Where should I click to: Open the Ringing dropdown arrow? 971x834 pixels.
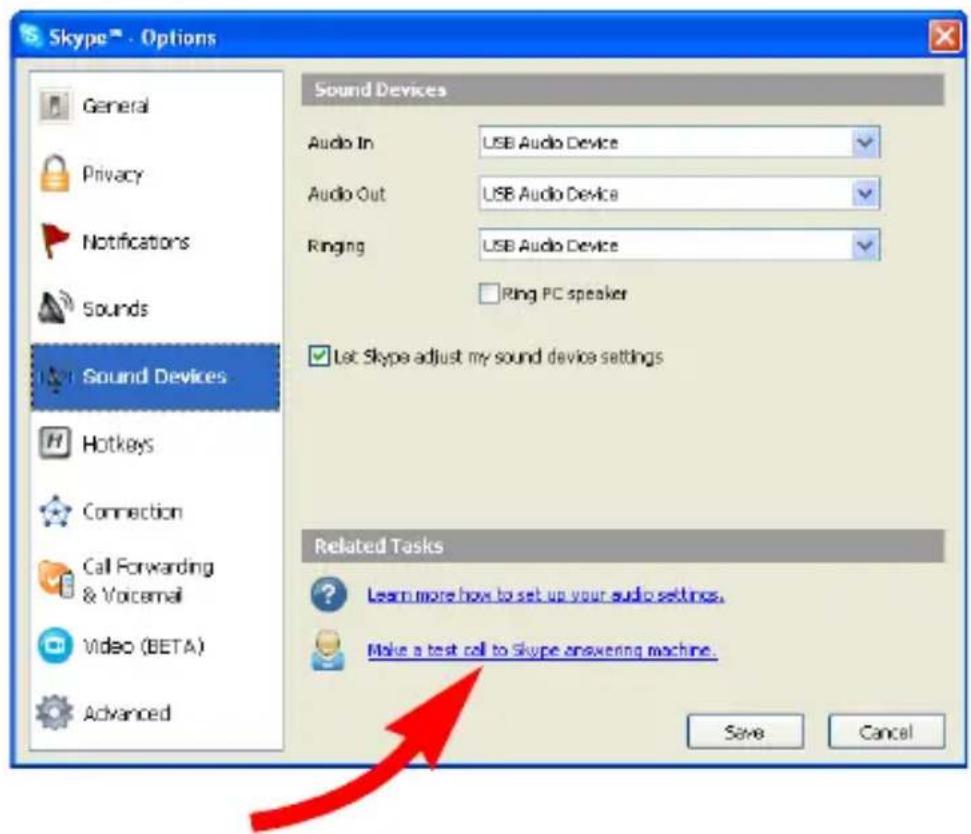tap(865, 246)
